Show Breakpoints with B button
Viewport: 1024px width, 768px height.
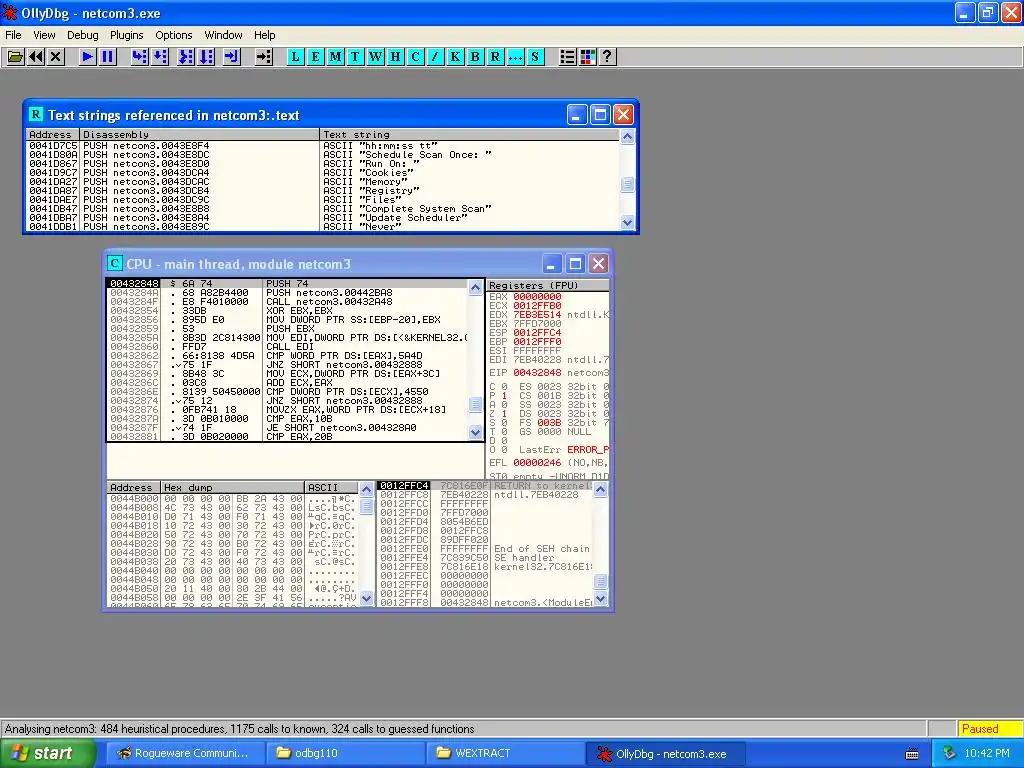coord(475,57)
